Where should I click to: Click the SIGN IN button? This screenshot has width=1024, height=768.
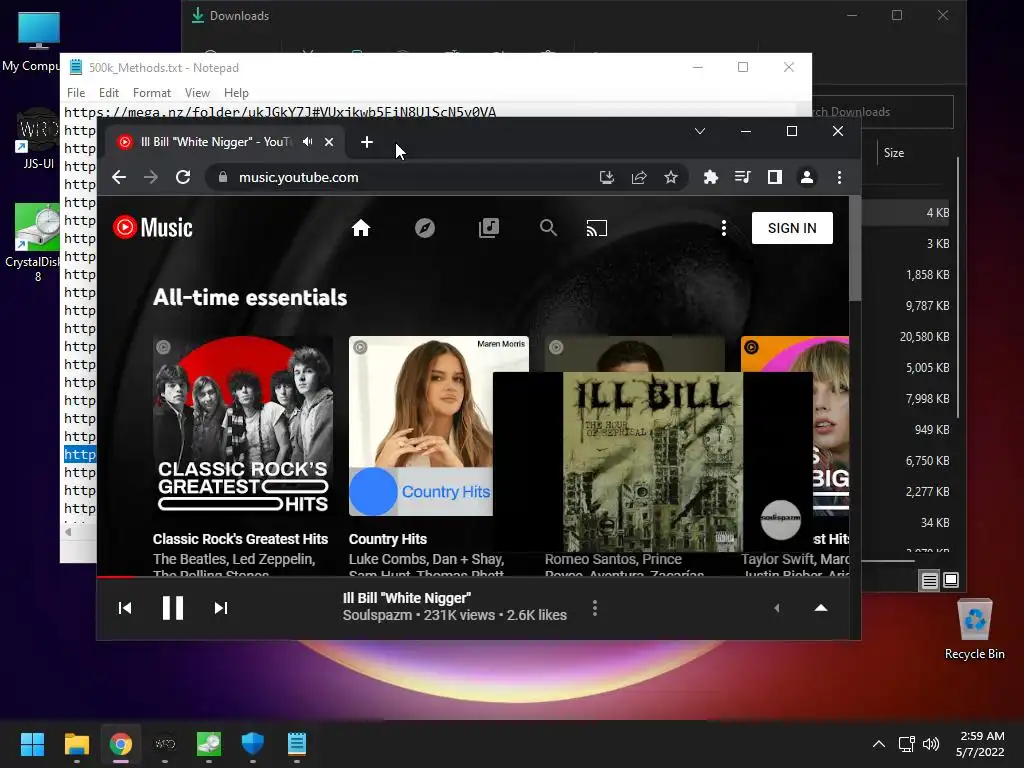(792, 228)
